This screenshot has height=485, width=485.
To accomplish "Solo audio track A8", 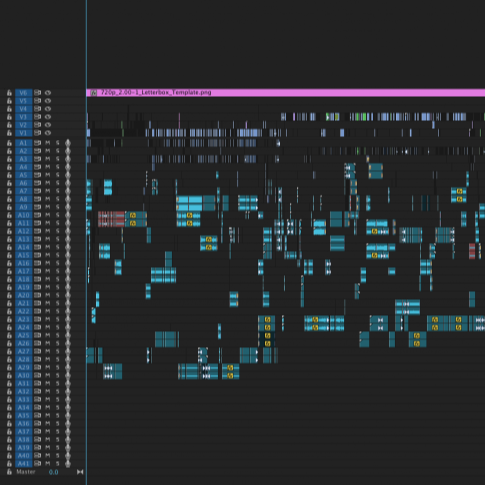I will (58, 199).
